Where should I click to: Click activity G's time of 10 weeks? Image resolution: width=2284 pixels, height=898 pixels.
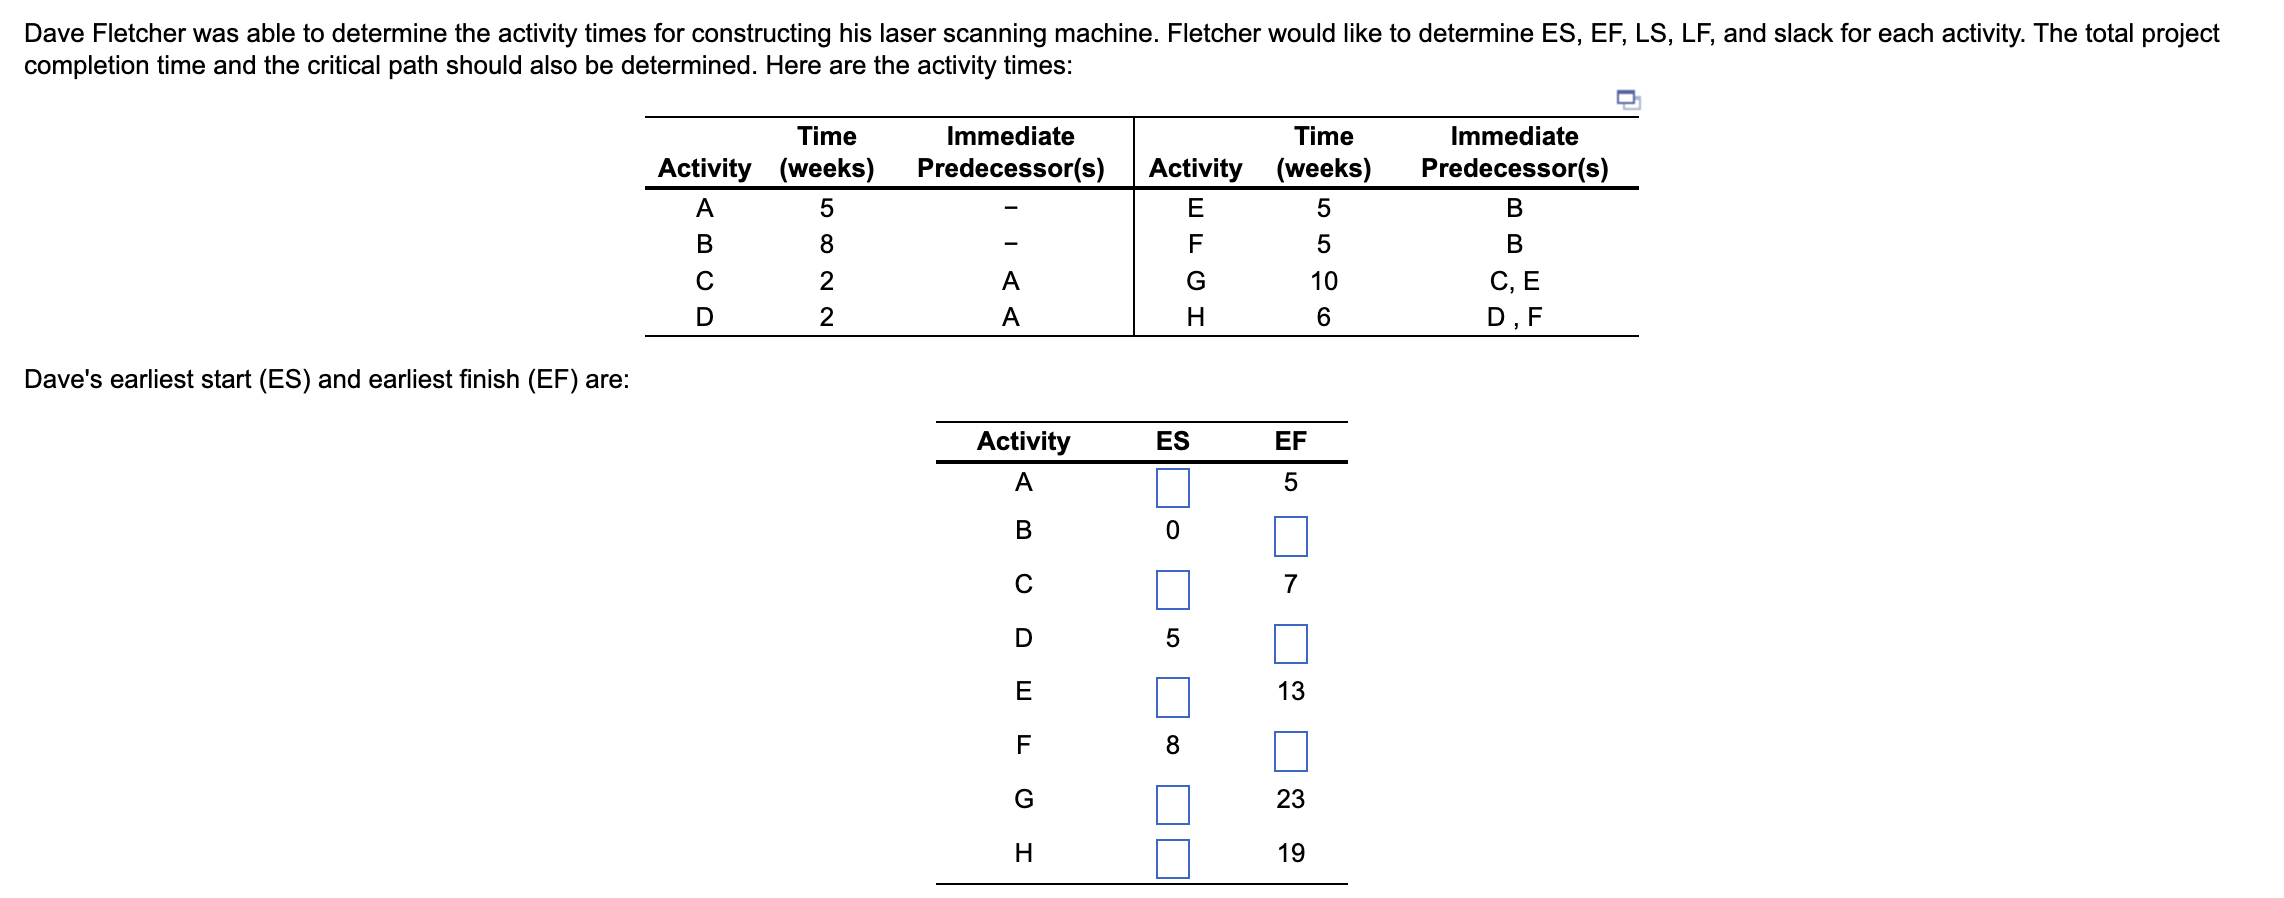click(x=1324, y=282)
